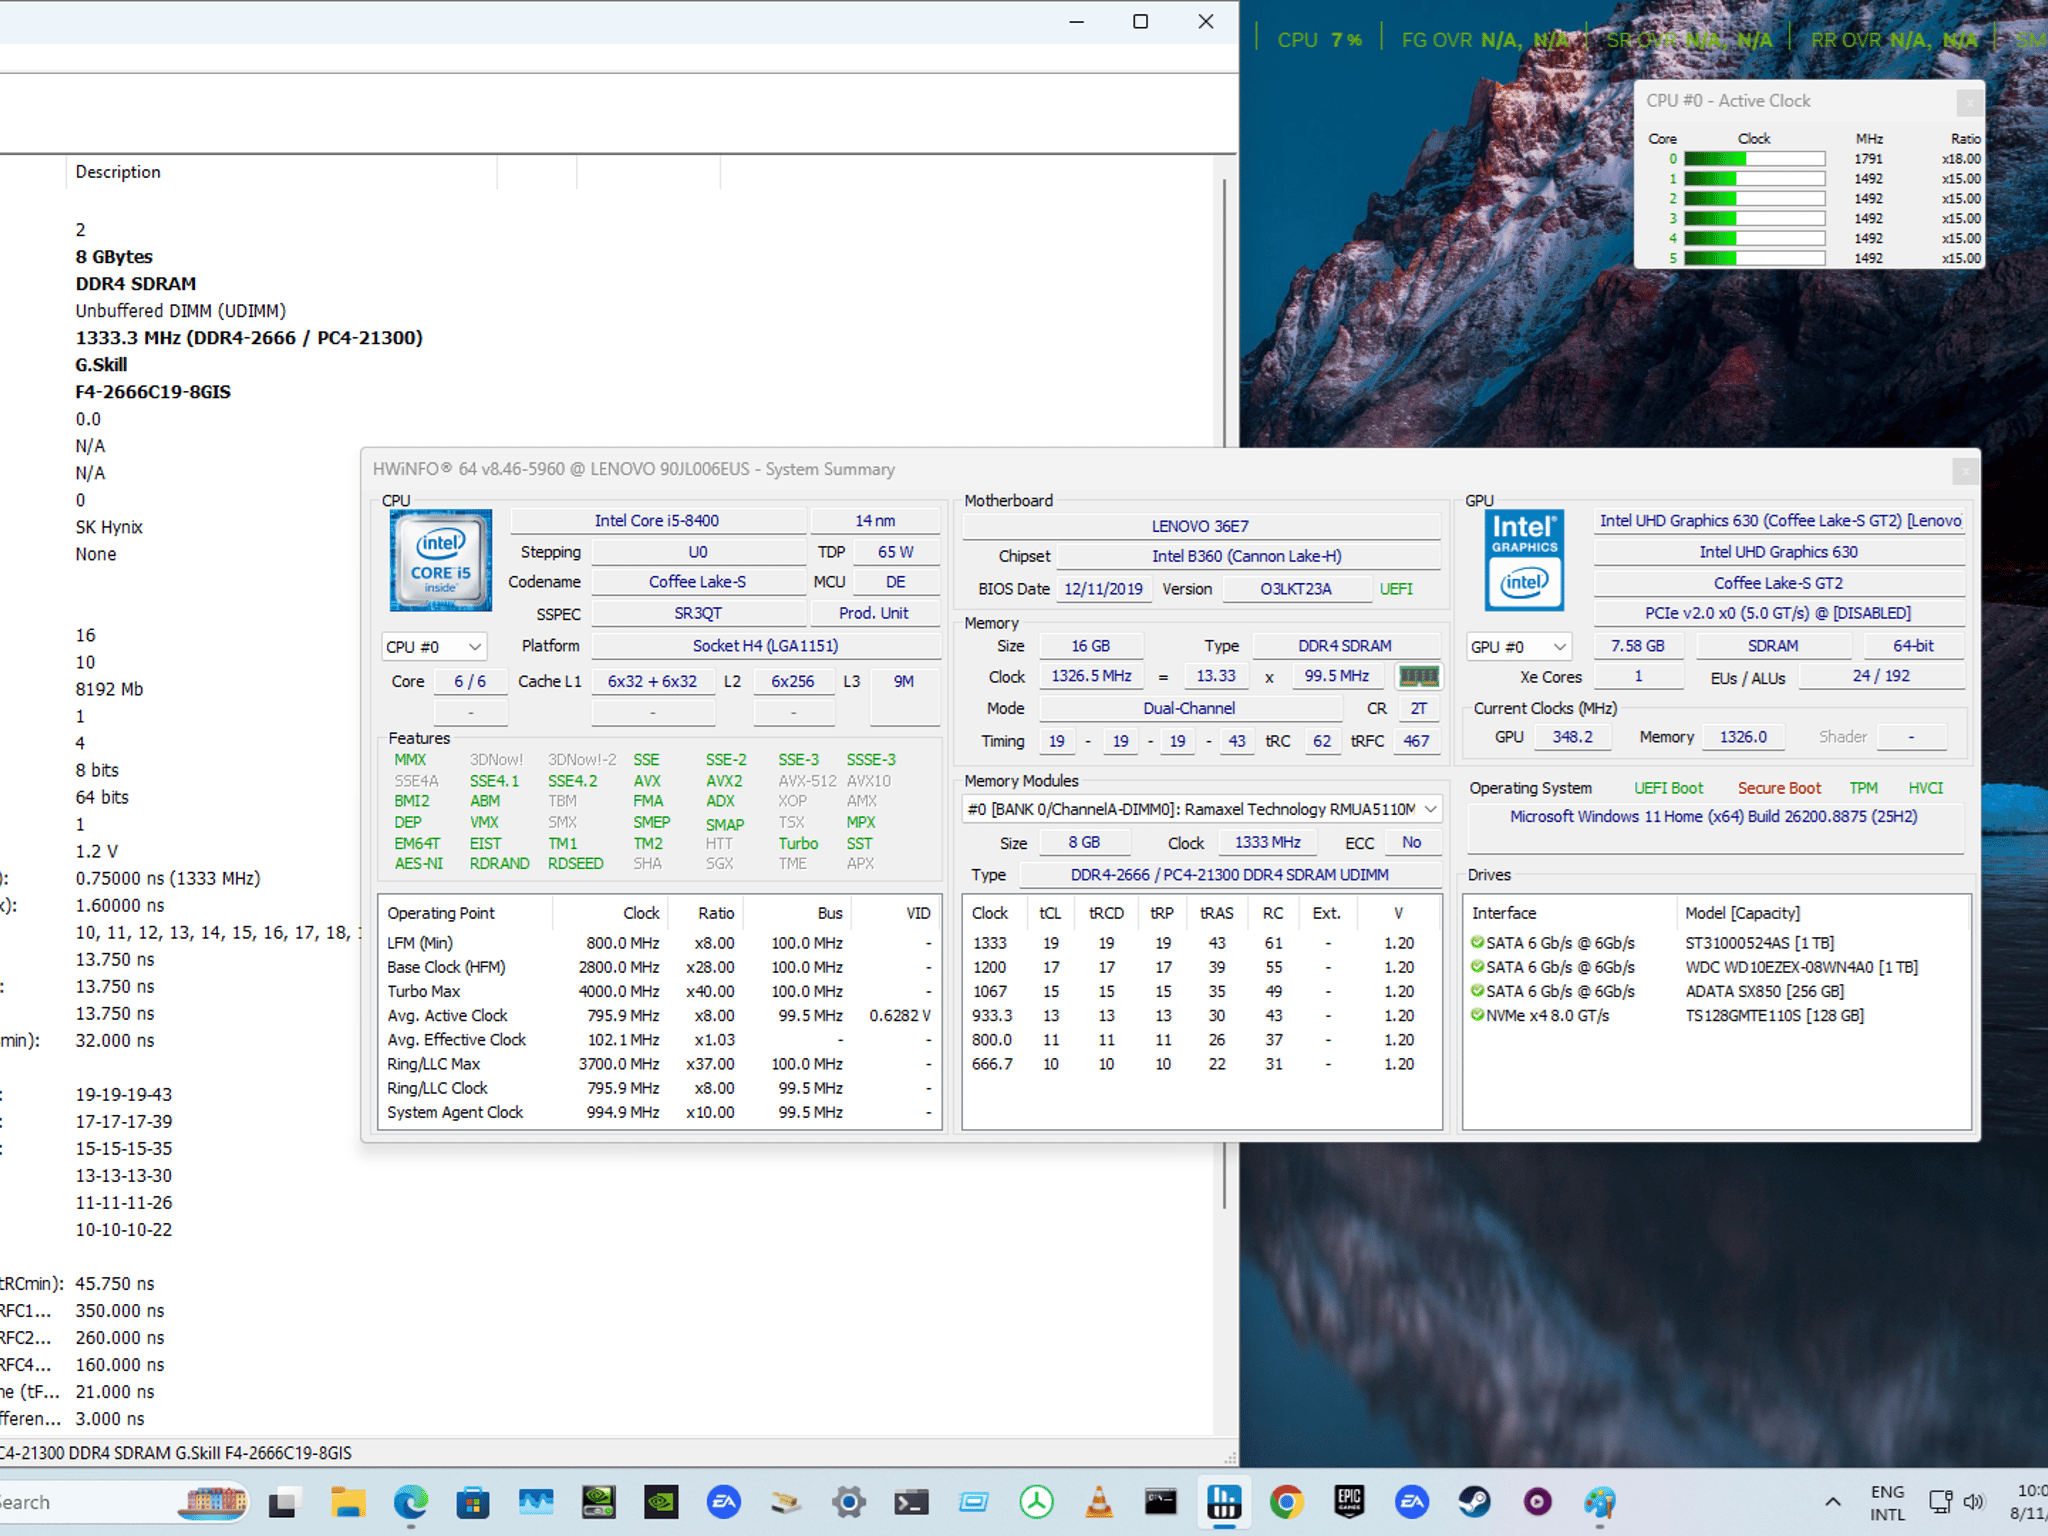Click the Socket H4 (LGA1151) platform field
The image size is (2048, 1536).
[766, 646]
